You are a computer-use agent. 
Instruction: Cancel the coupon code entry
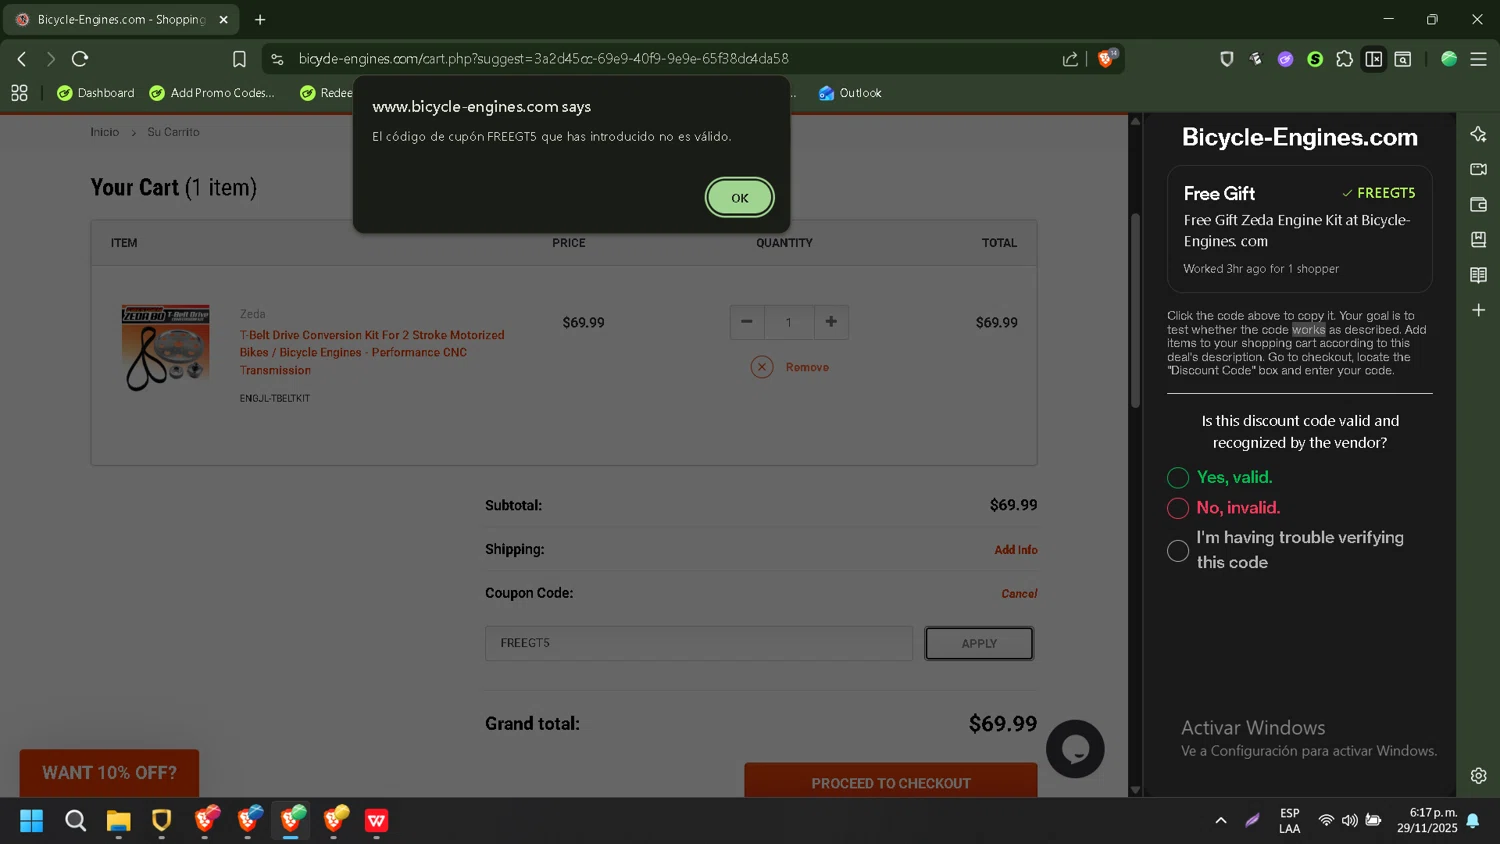[x=1019, y=594]
